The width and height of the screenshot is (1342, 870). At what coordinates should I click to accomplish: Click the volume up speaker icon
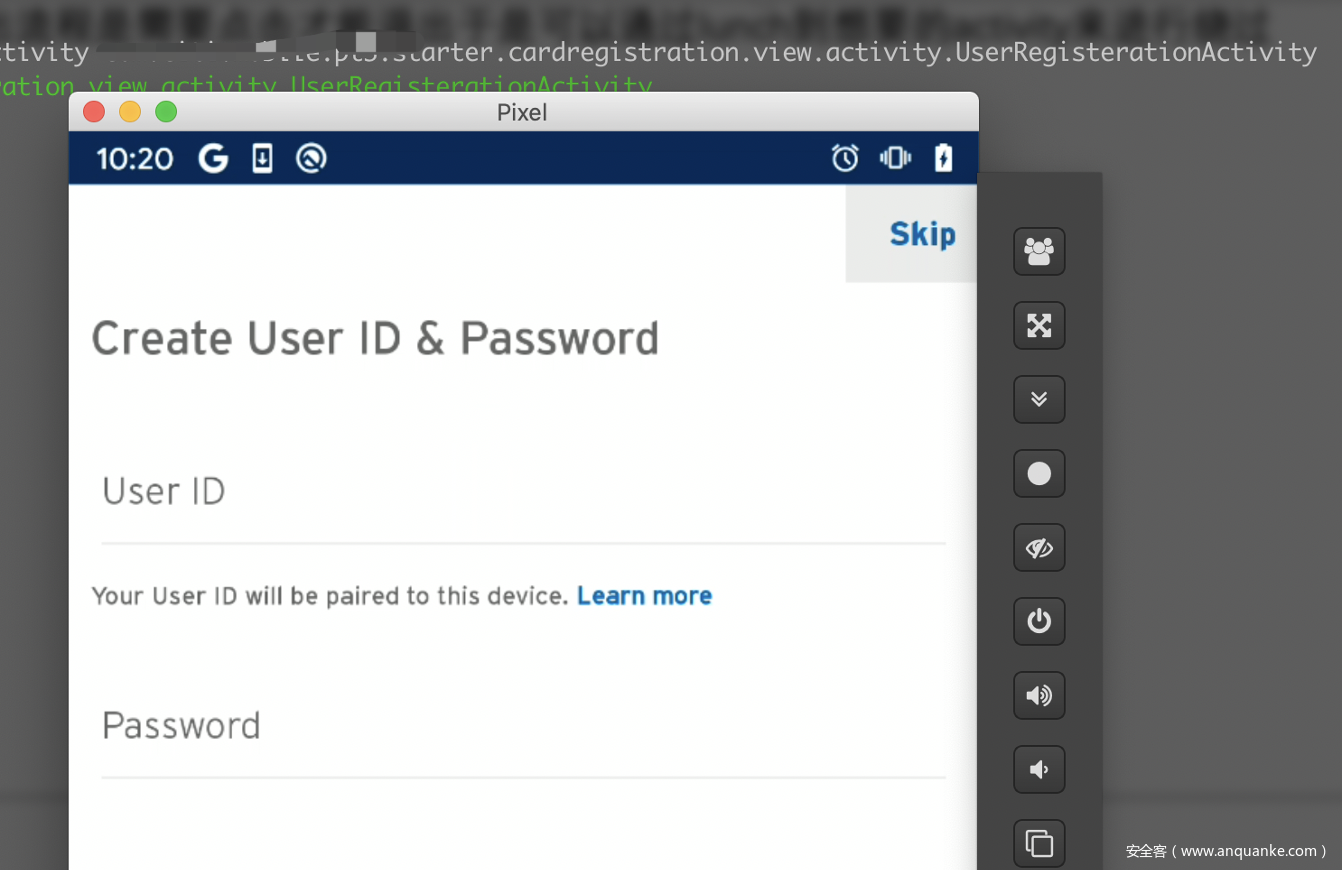click(x=1039, y=695)
